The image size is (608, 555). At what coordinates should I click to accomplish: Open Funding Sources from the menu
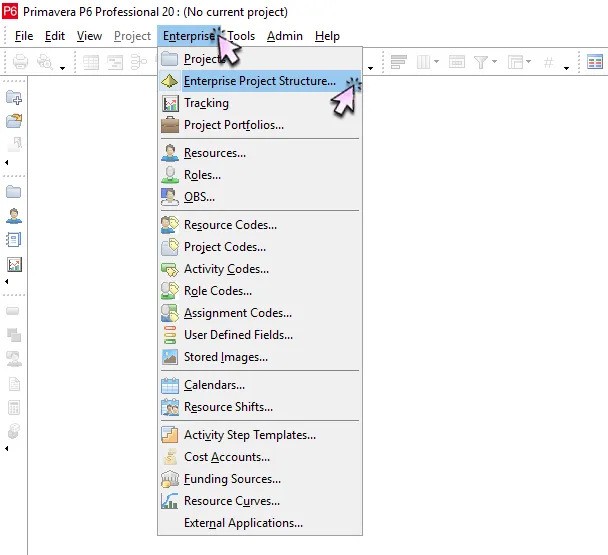tap(260, 479)
